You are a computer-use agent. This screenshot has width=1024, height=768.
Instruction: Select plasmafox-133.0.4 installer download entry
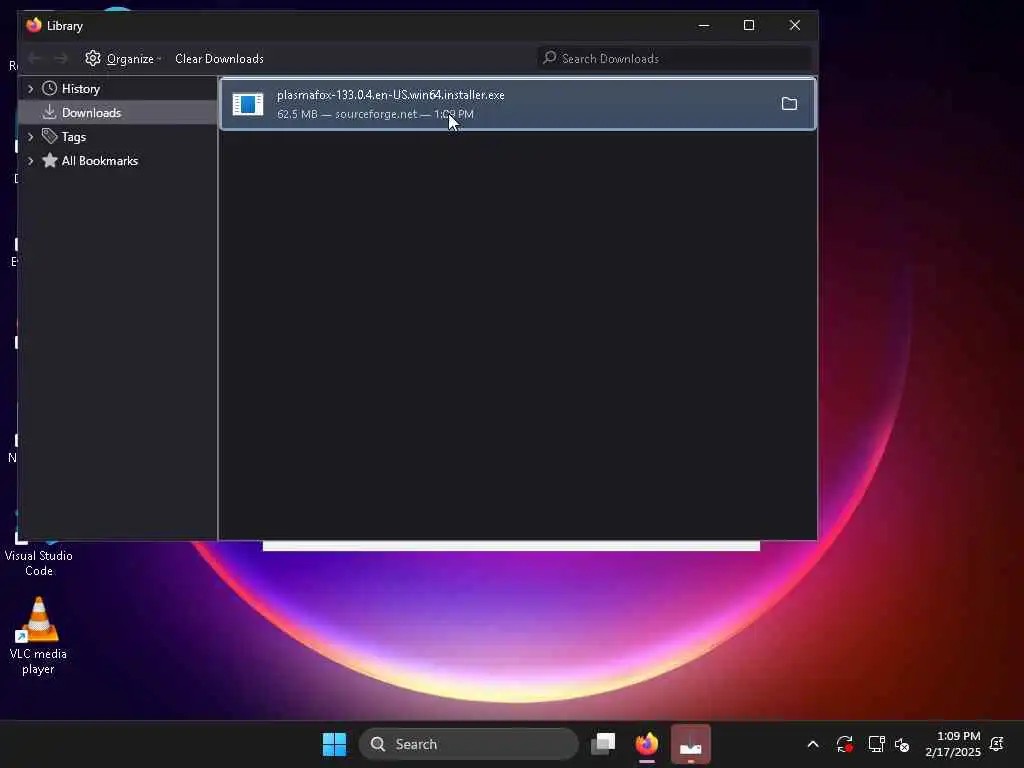pyautogui.click(x=518, y=104)
